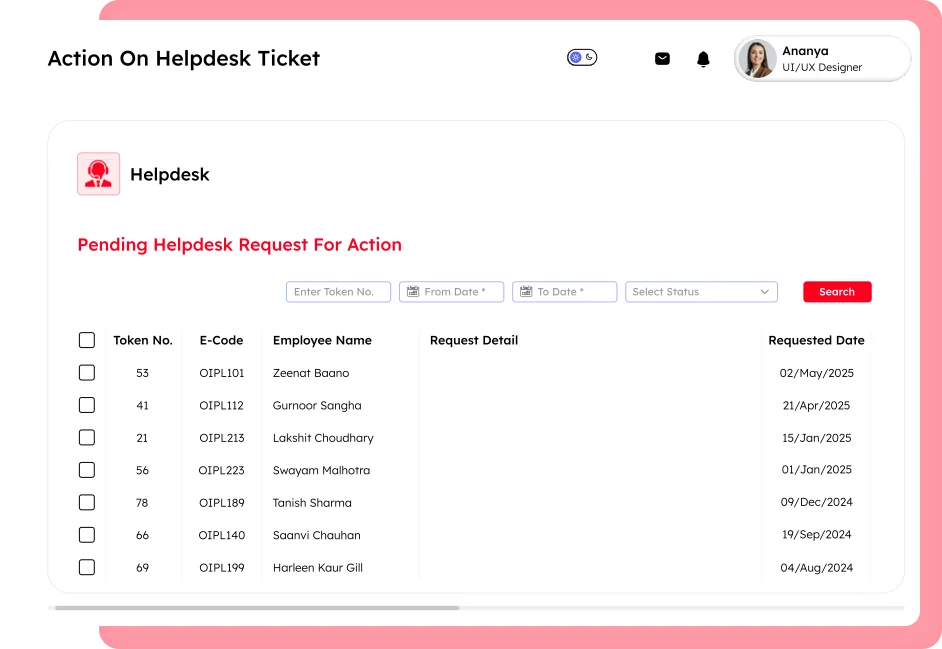The image size is (942, 649).
Task: Click the Enter Token No. input field
Action: [x=338, y=291]
